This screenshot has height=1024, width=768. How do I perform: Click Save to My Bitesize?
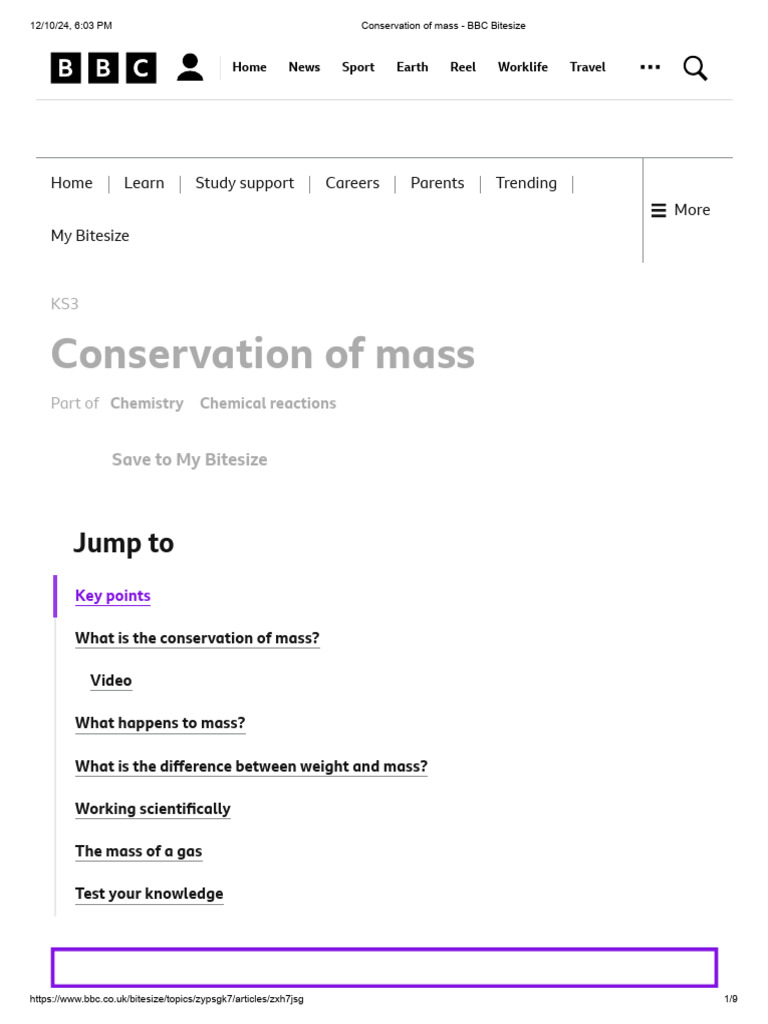[189, 460]
